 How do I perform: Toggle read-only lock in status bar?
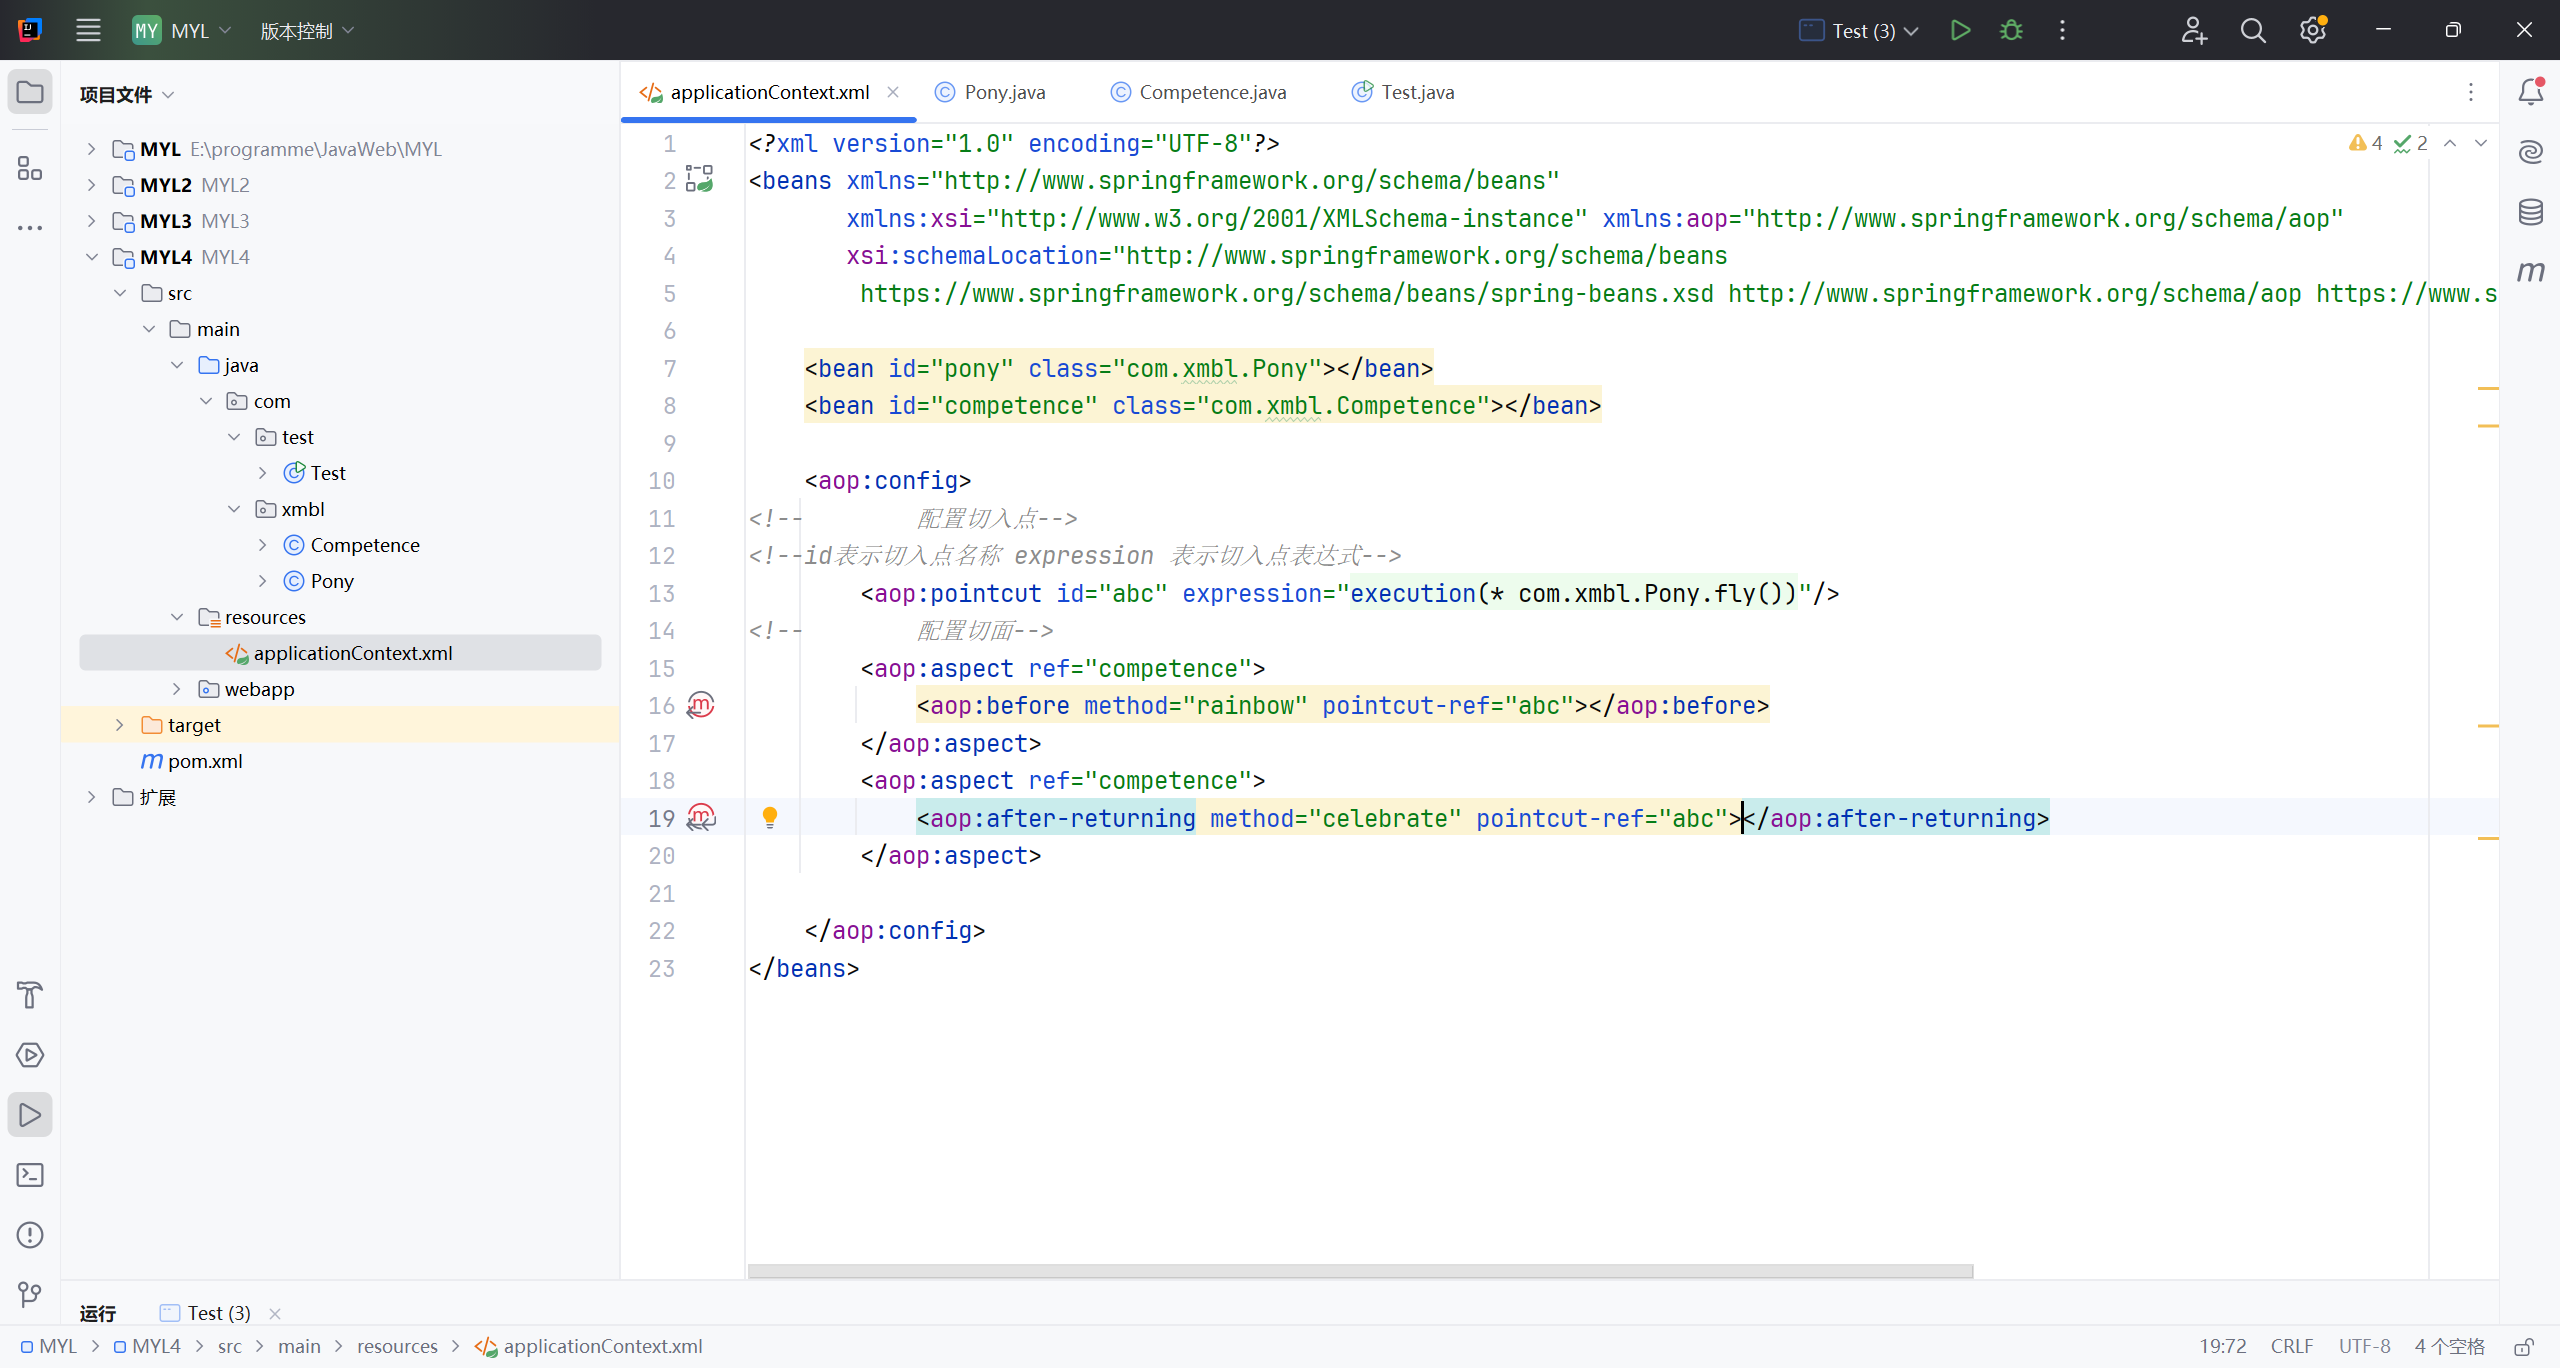coord(2524,1347)
